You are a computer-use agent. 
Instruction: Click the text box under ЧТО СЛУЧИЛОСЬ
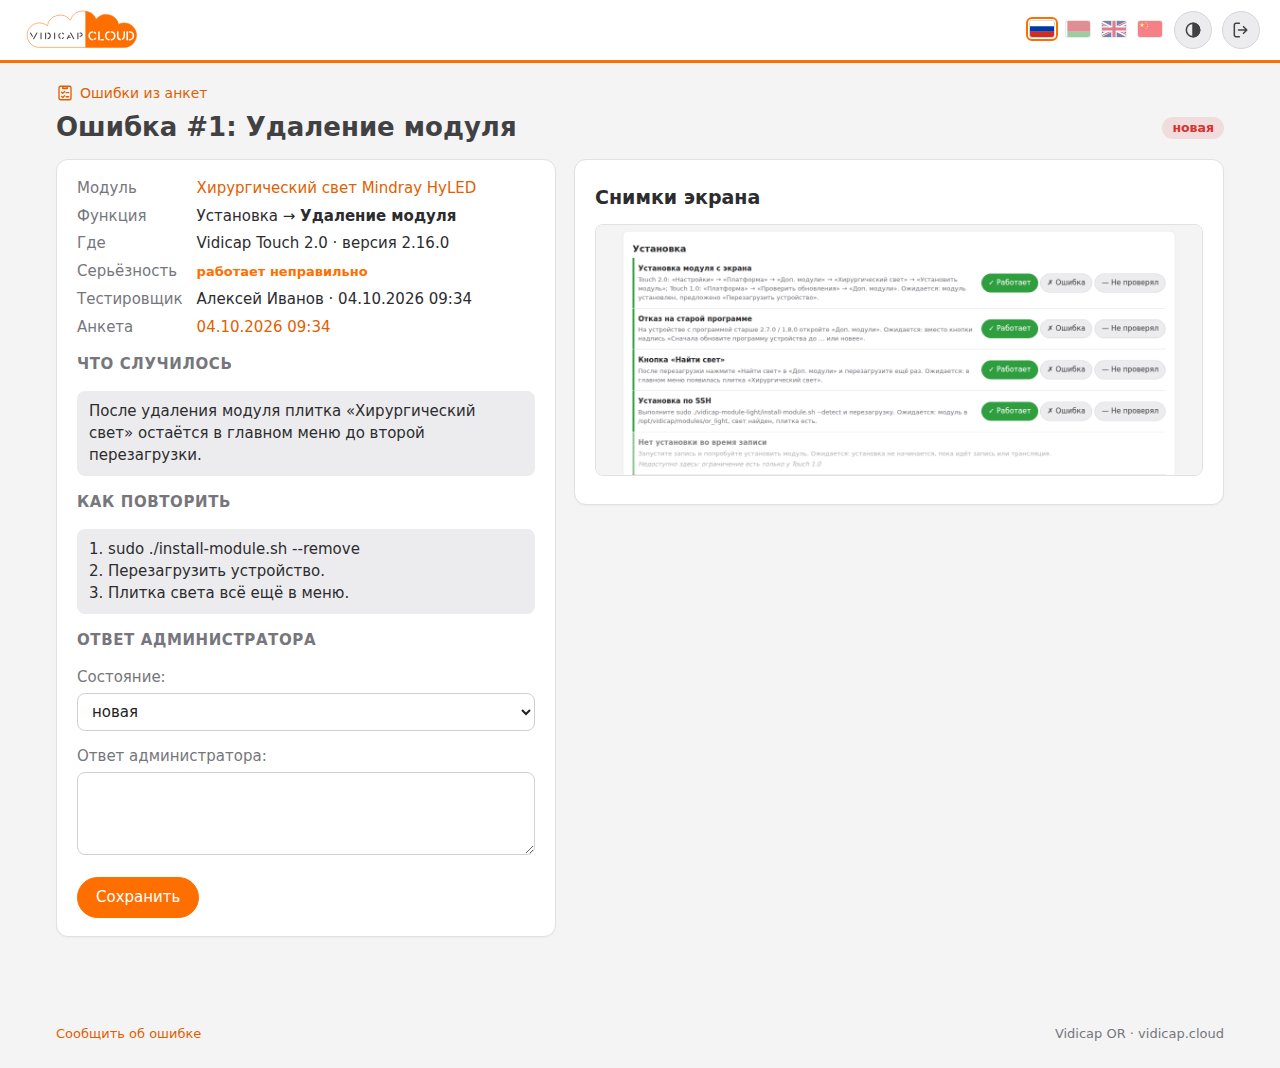(x=306, y=433)
